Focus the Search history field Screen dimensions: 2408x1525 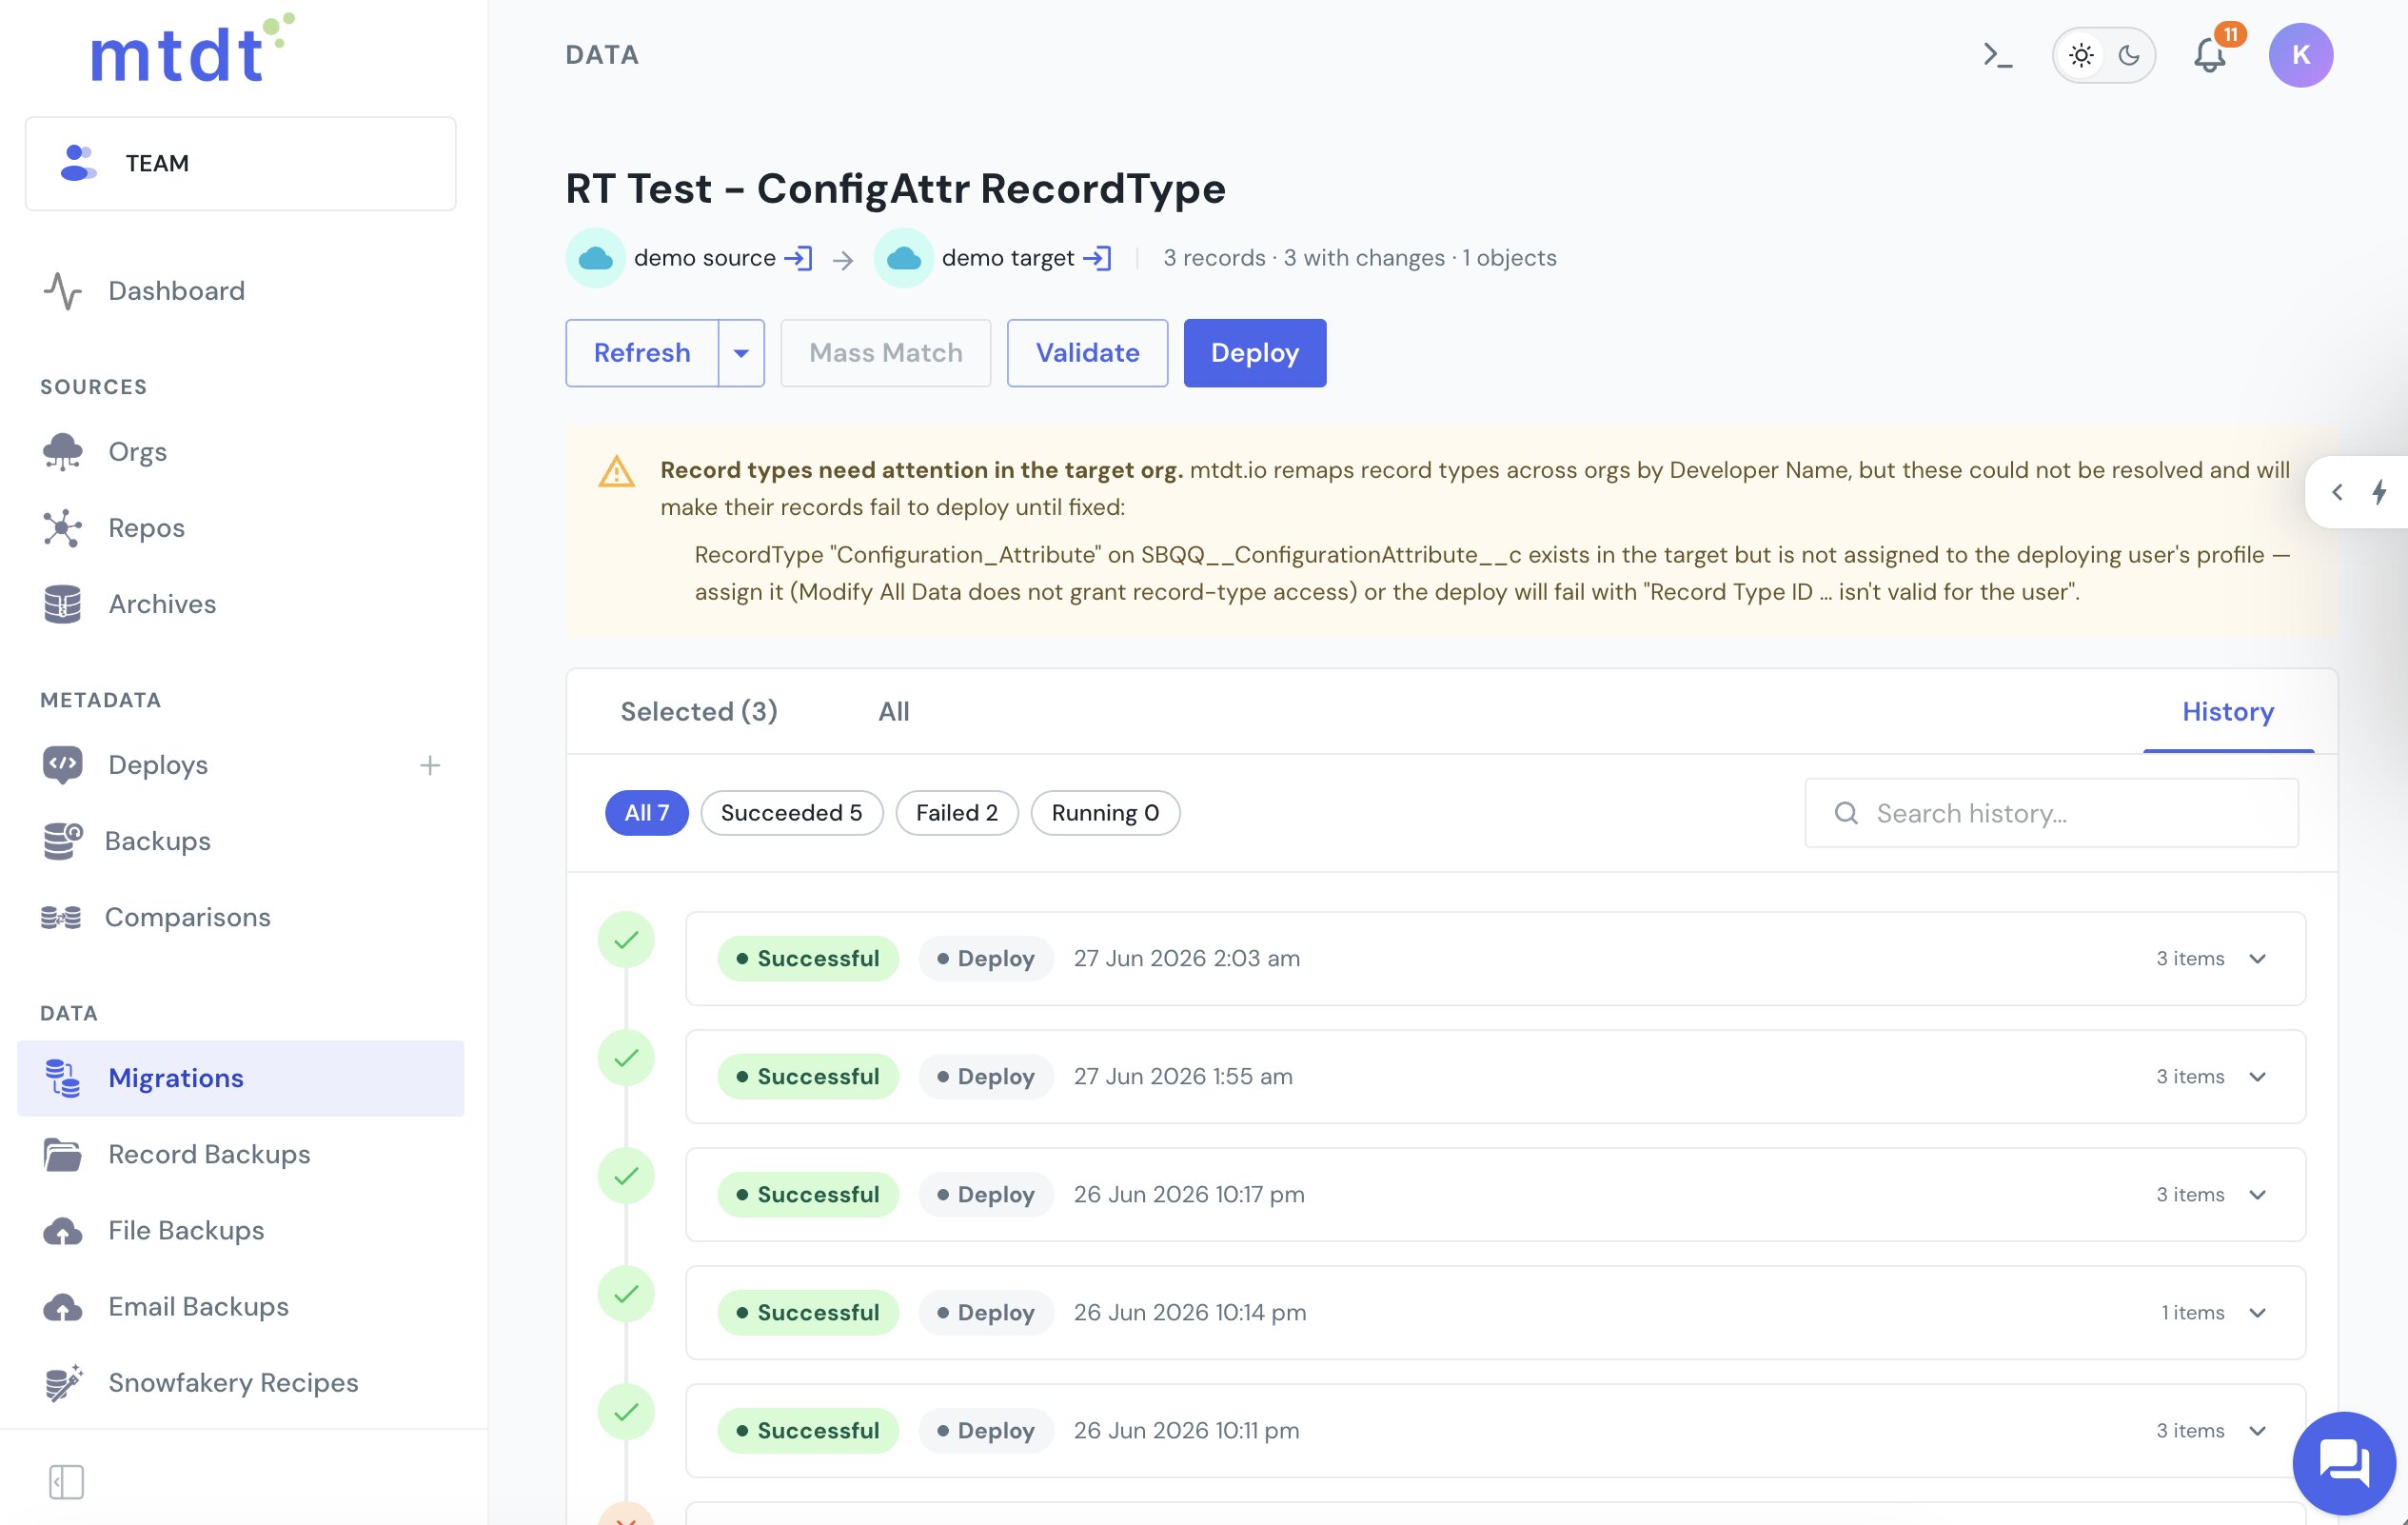click(x=2051, y=813)
